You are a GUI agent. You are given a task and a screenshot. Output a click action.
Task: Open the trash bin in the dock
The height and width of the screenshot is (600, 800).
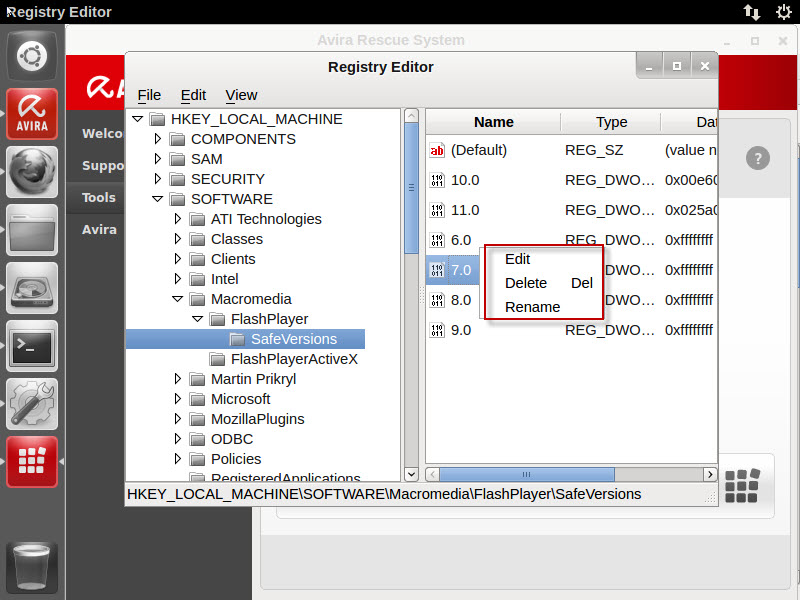32,566
